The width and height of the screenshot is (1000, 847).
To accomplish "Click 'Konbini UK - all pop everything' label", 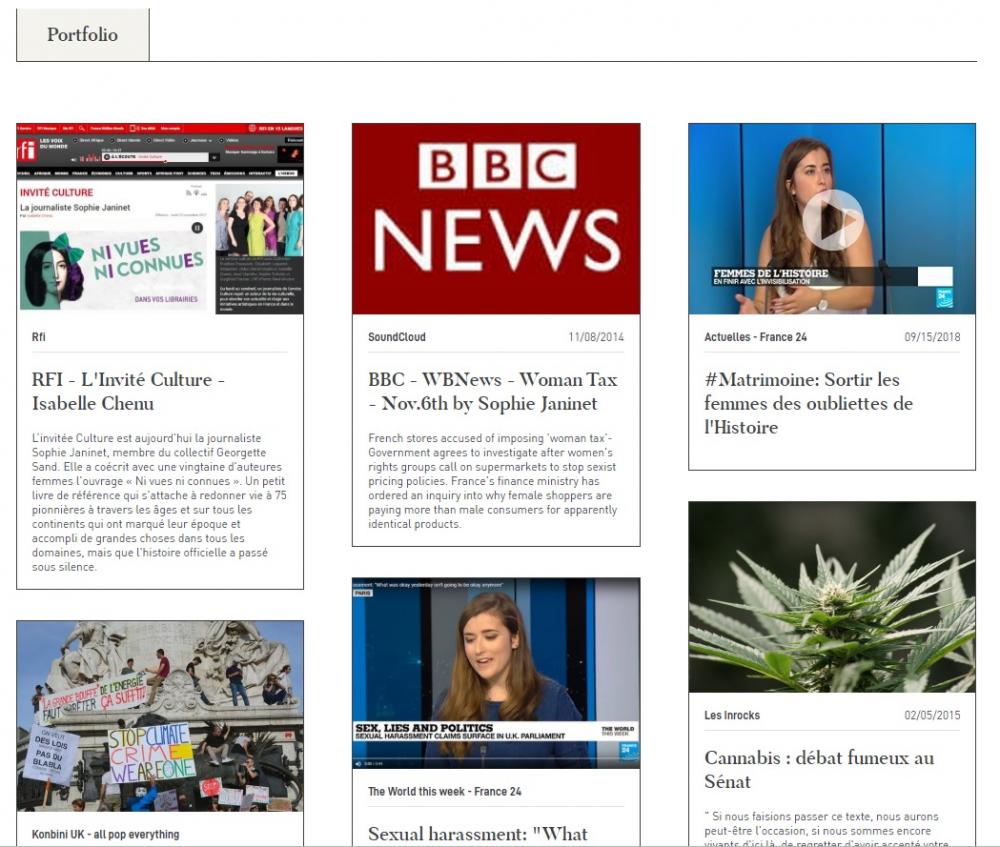I will [x=106, y=834].
